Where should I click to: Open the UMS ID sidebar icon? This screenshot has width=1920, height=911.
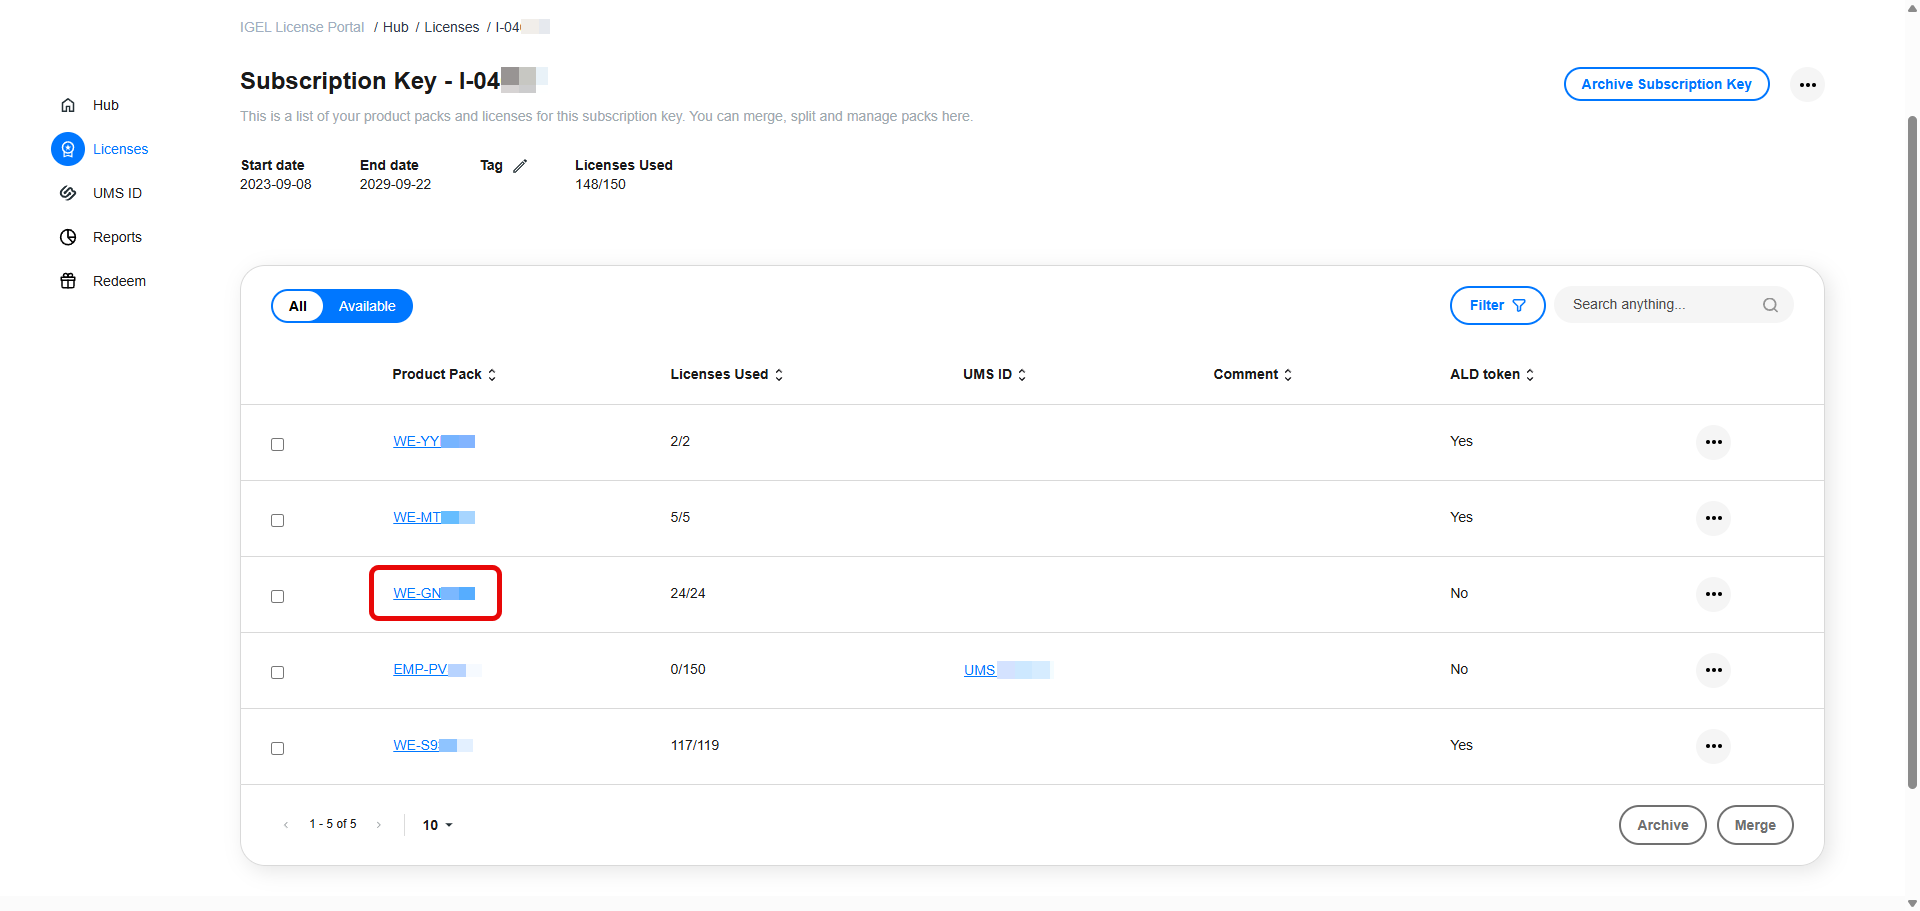68,193
